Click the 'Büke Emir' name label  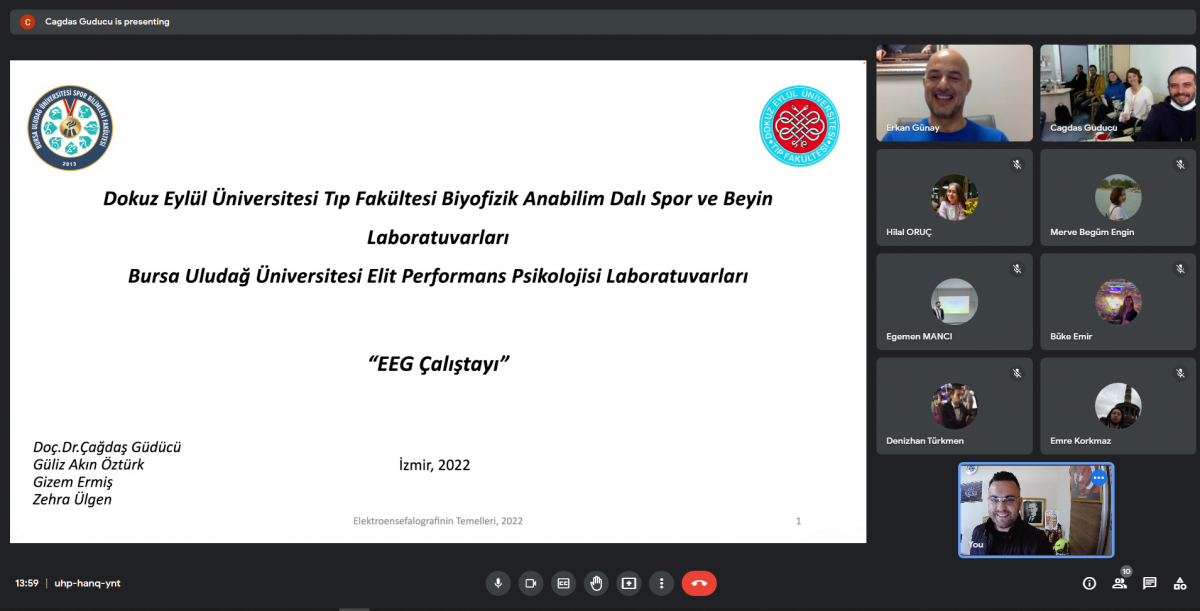pos(1071,336)
